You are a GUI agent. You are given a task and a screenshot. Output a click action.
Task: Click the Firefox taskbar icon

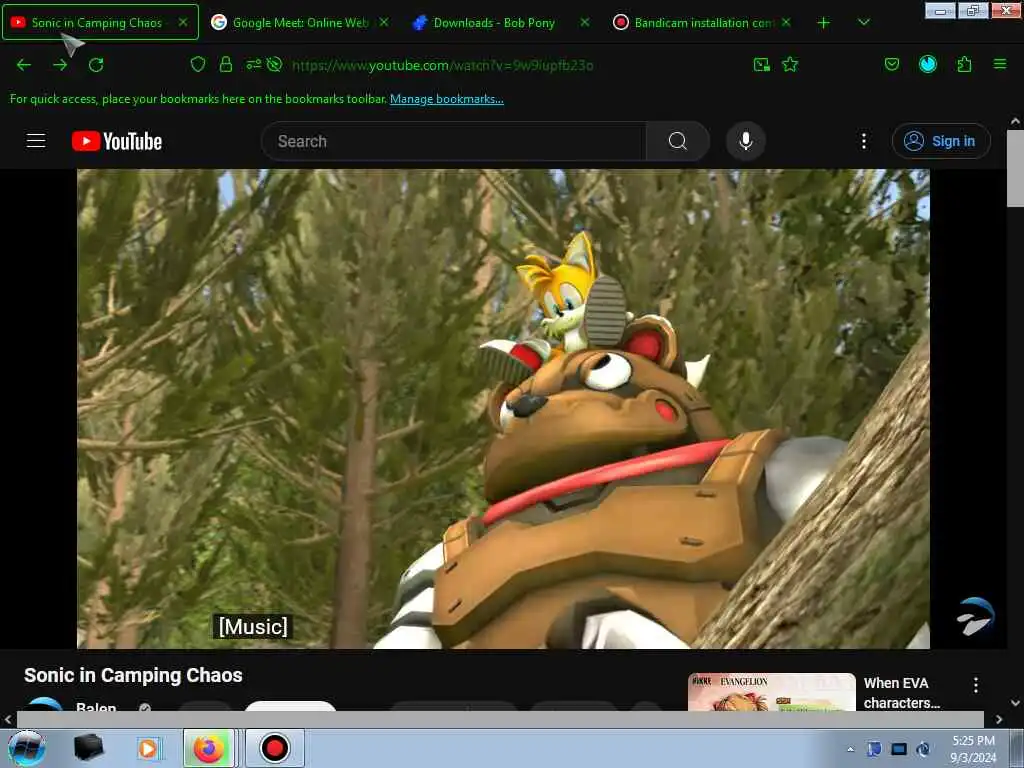click(x=209, y=748)
